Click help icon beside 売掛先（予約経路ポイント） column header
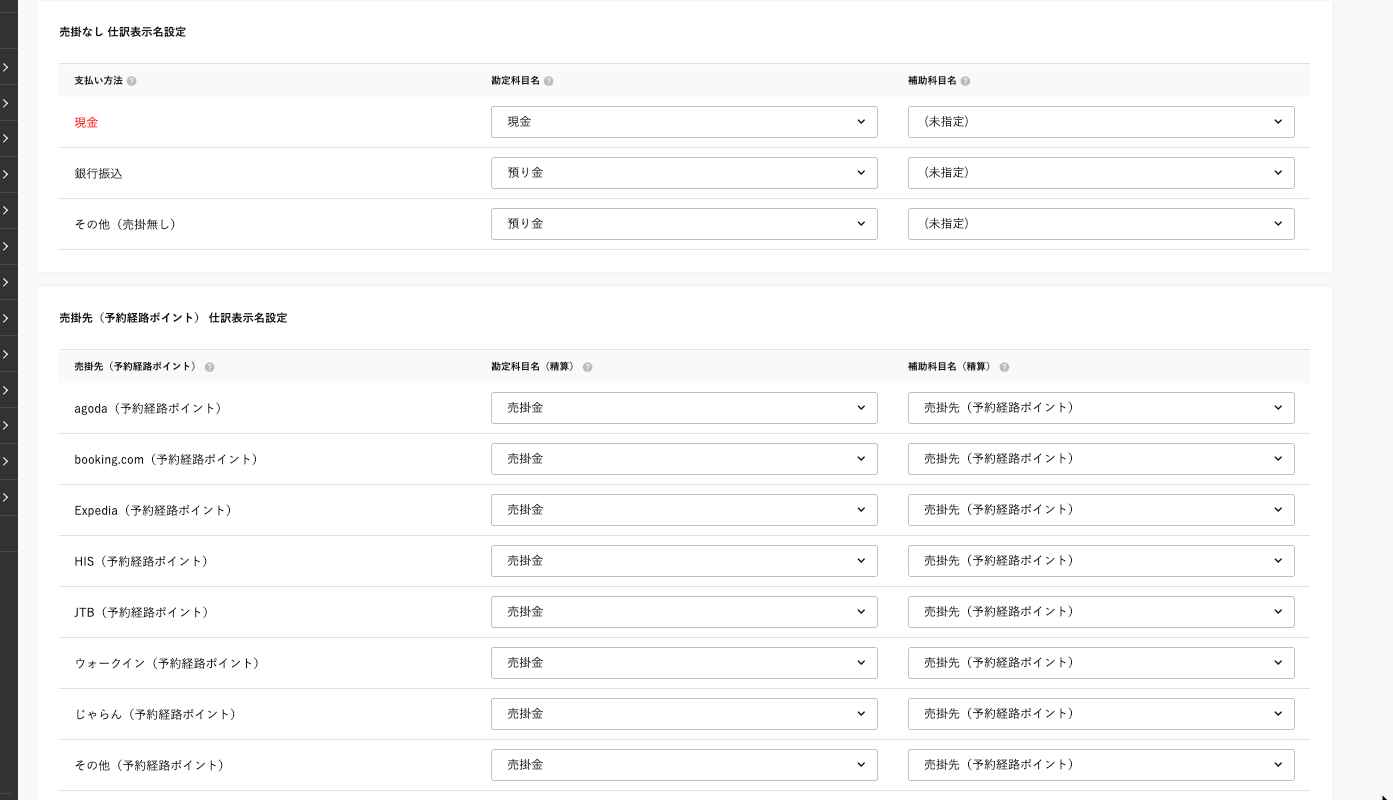This screenshot has width=1393, height=800. 210,367
